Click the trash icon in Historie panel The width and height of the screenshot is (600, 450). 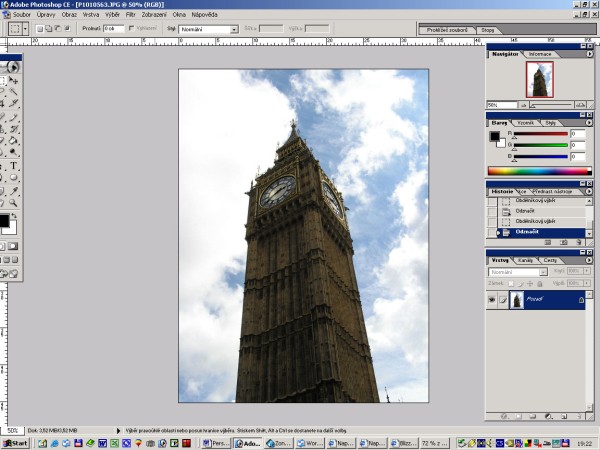pos(580,242)
